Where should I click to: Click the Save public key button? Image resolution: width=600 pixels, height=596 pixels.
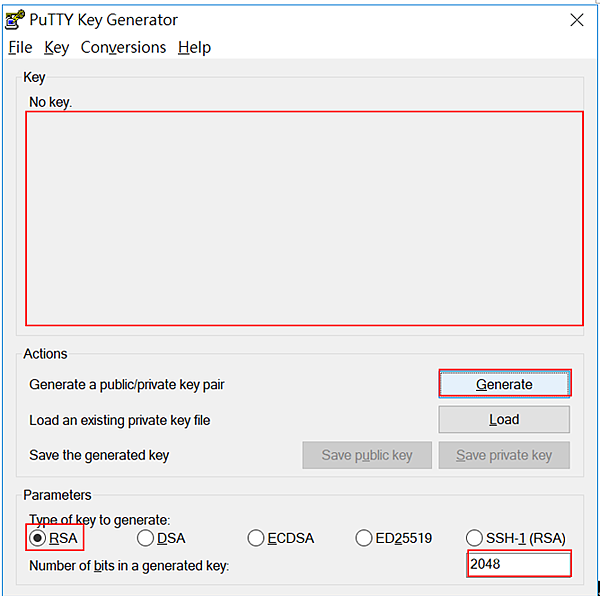coord(367,455)
